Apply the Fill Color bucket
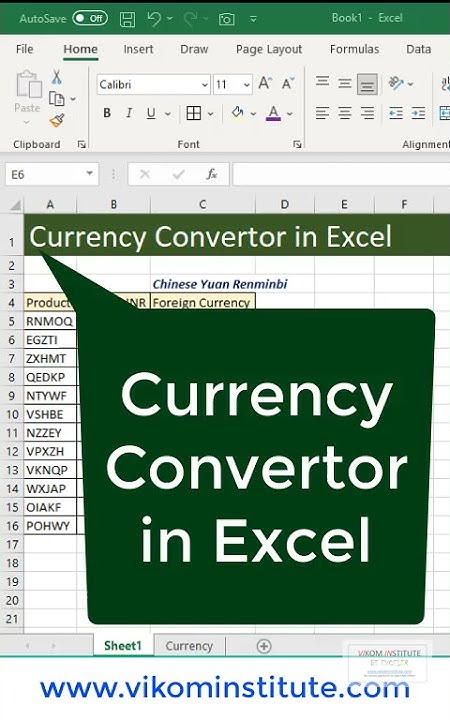The height and width of the screenshot is (720, 450). (237, 112)
